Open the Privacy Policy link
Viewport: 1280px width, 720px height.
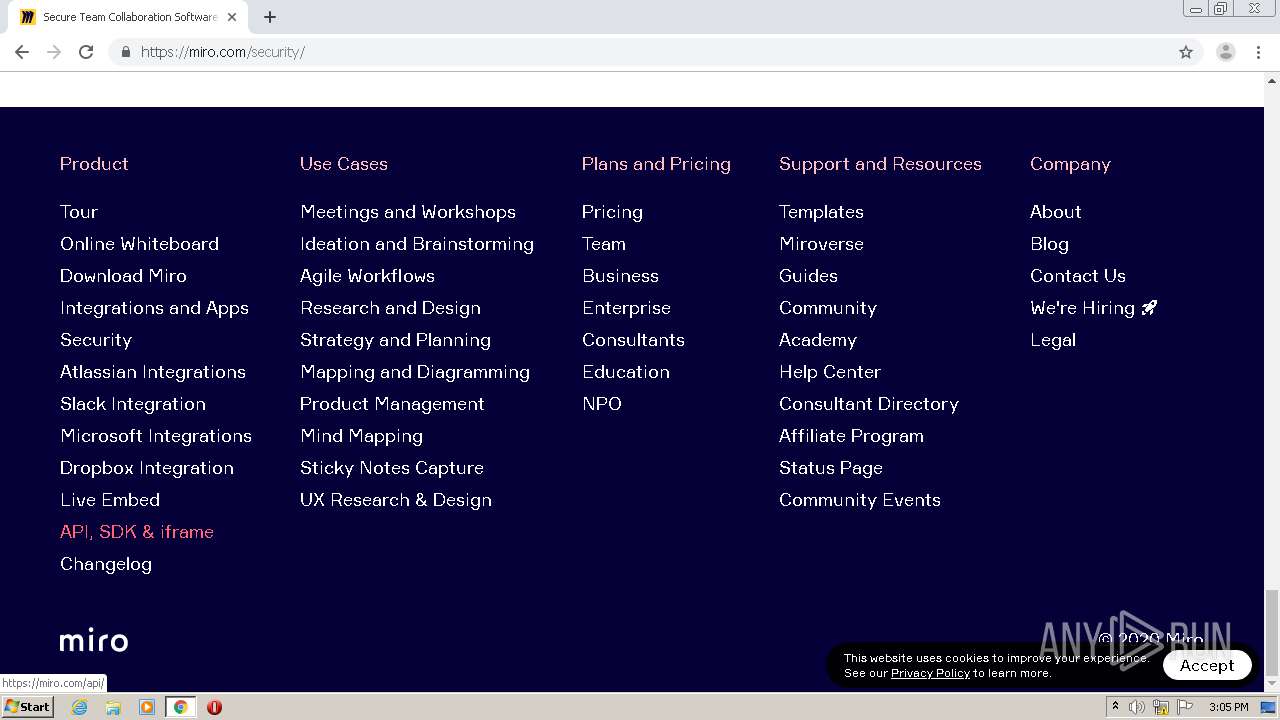pos(930,673)
